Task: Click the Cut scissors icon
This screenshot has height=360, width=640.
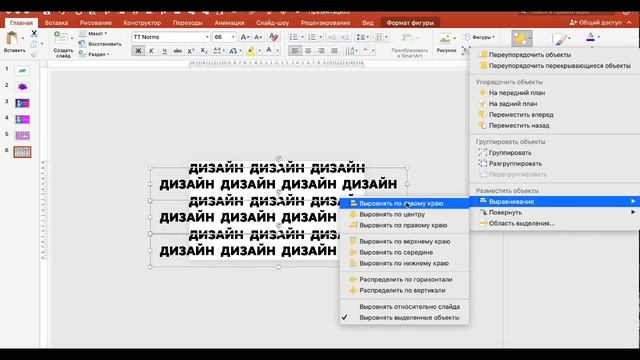Action: [x=34, y=33]
